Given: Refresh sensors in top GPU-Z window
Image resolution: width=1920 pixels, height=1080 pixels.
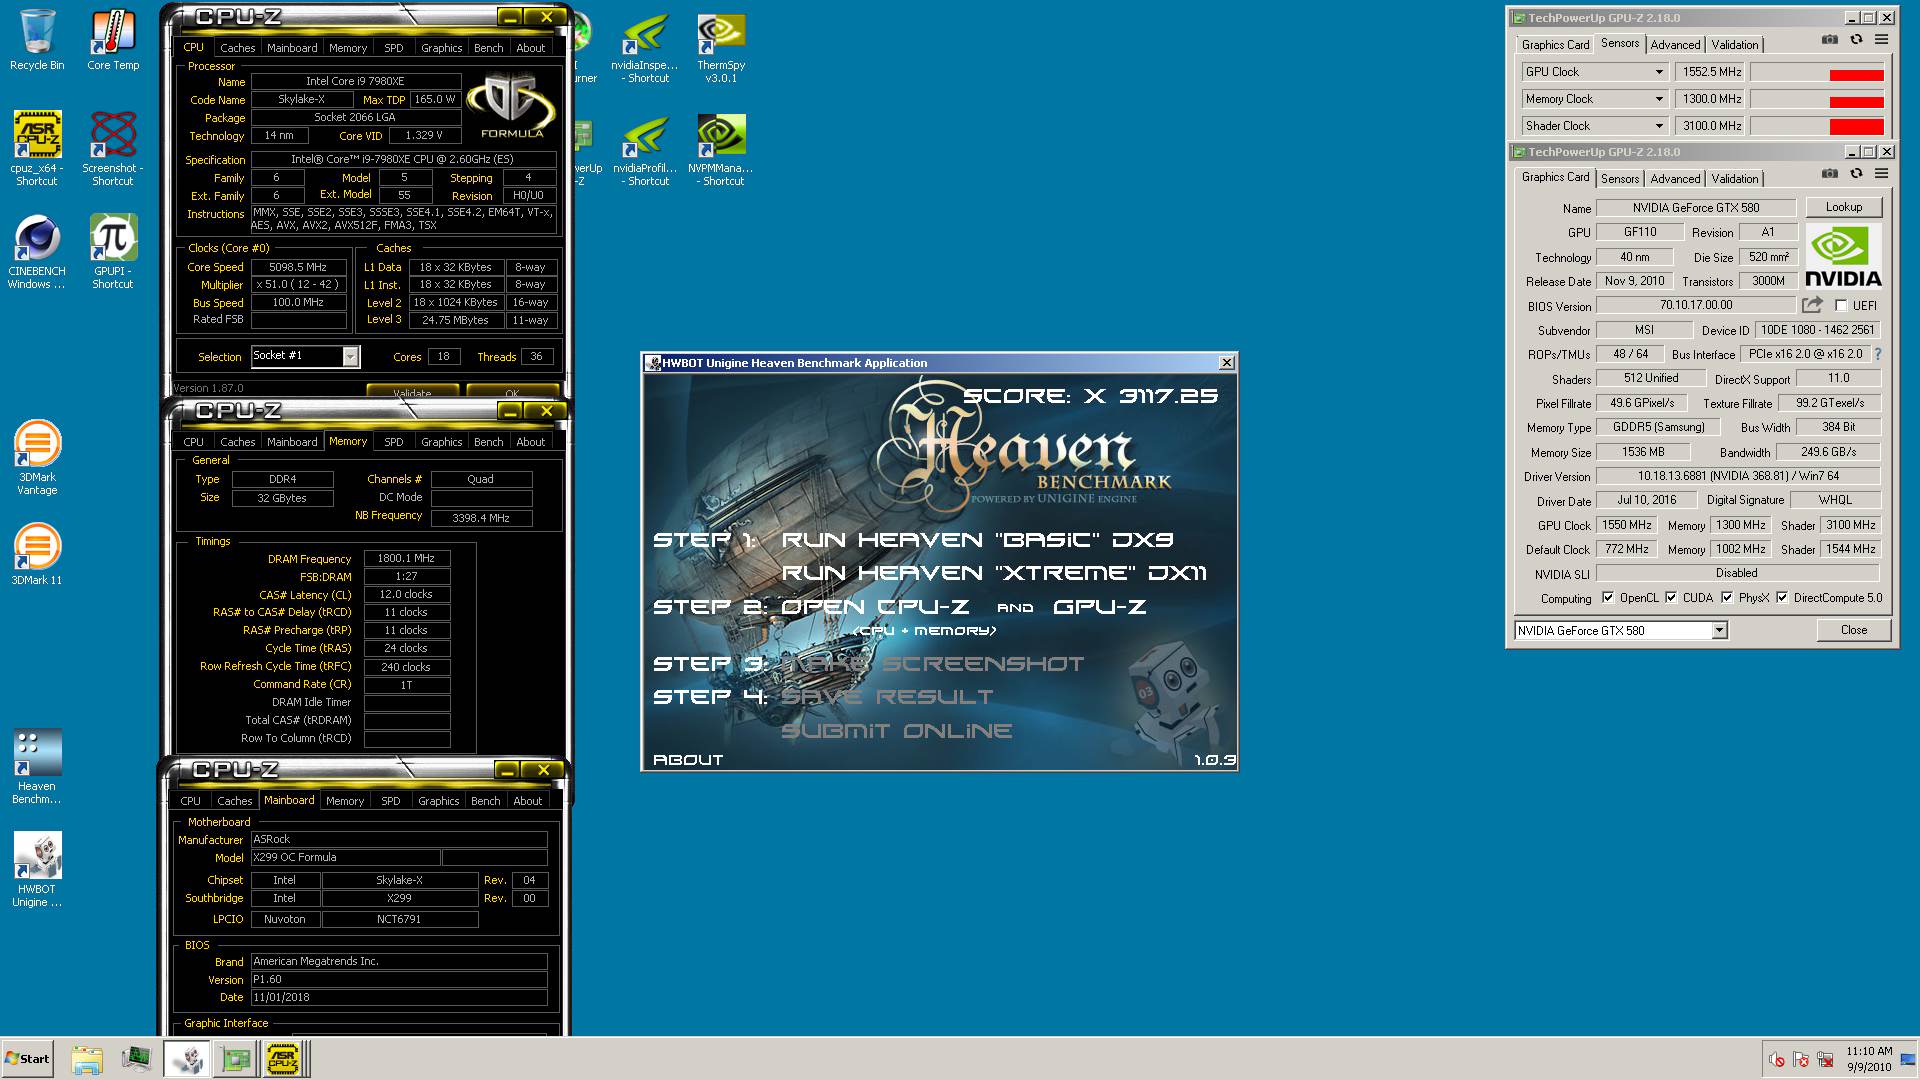Looking at the screenshot, I should tap(1856, 40).
